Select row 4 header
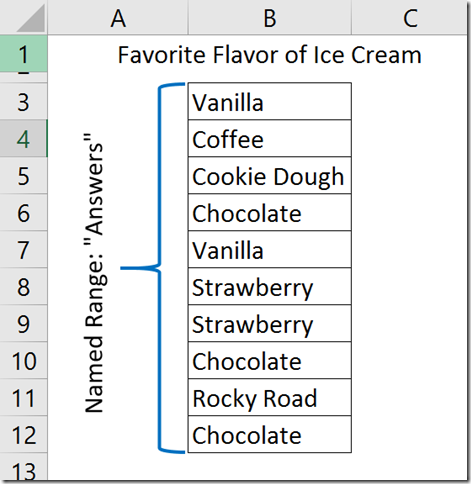 point(24,138)
